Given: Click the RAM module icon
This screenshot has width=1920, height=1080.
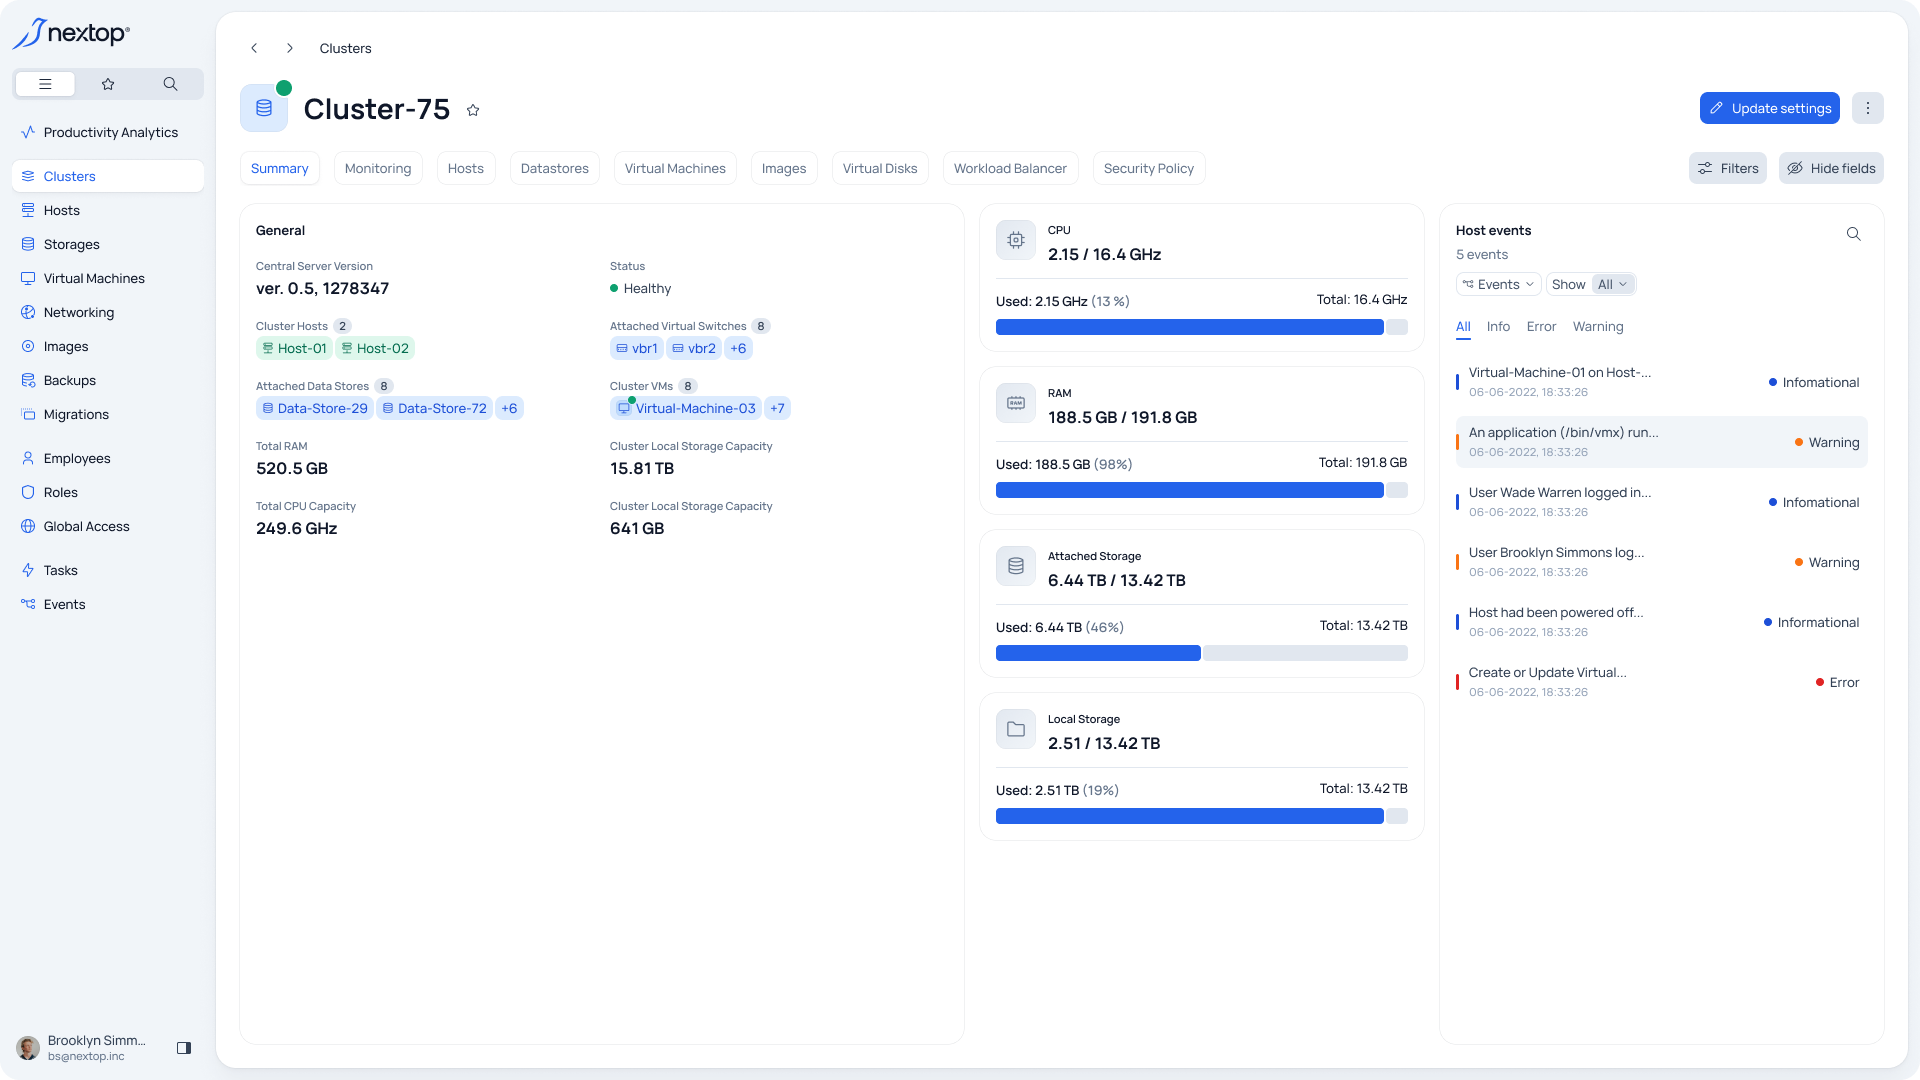Looking at the screenshot, I should (x=1016, y=403).
